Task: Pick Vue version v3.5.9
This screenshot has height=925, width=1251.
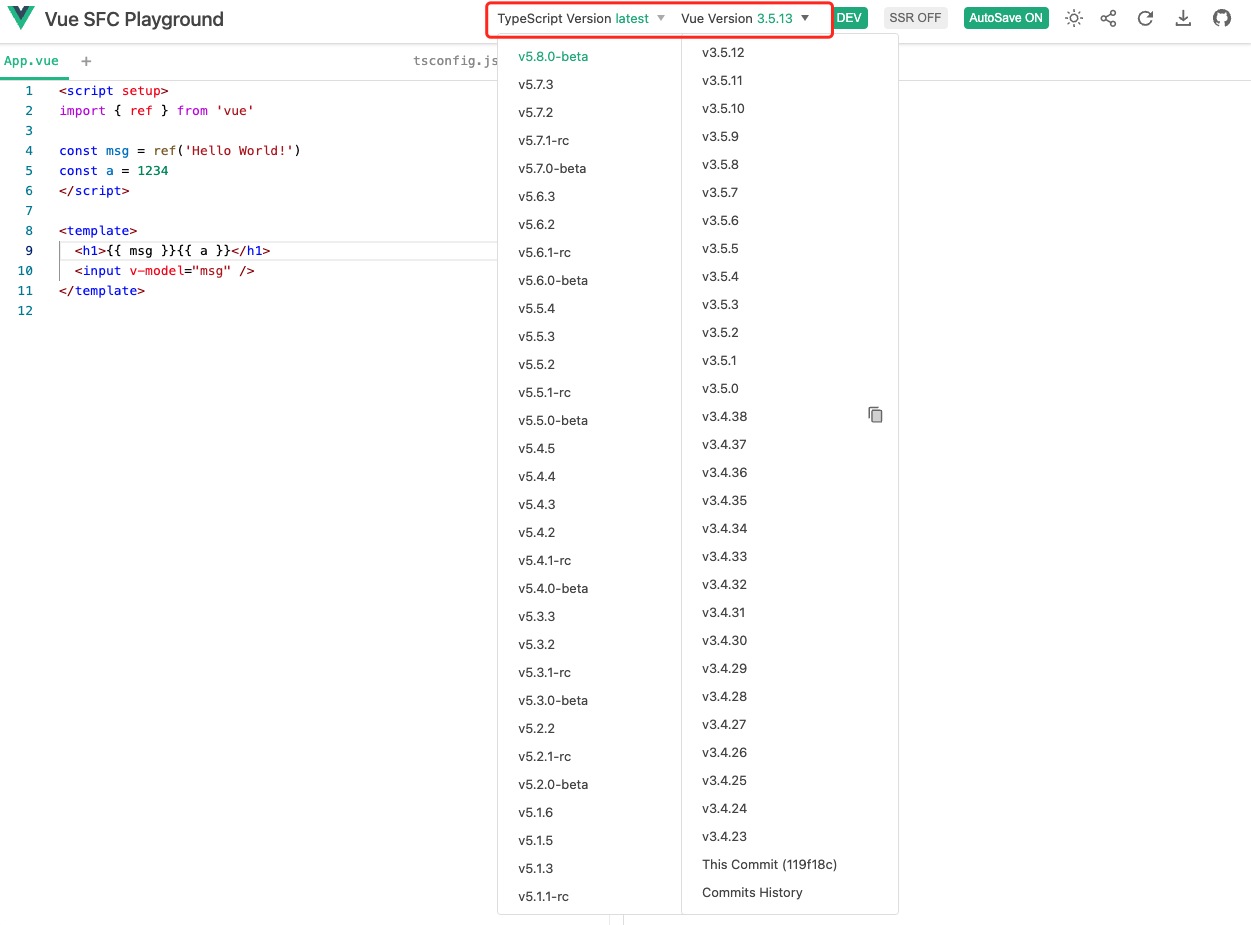Action: tap(720, 137)
